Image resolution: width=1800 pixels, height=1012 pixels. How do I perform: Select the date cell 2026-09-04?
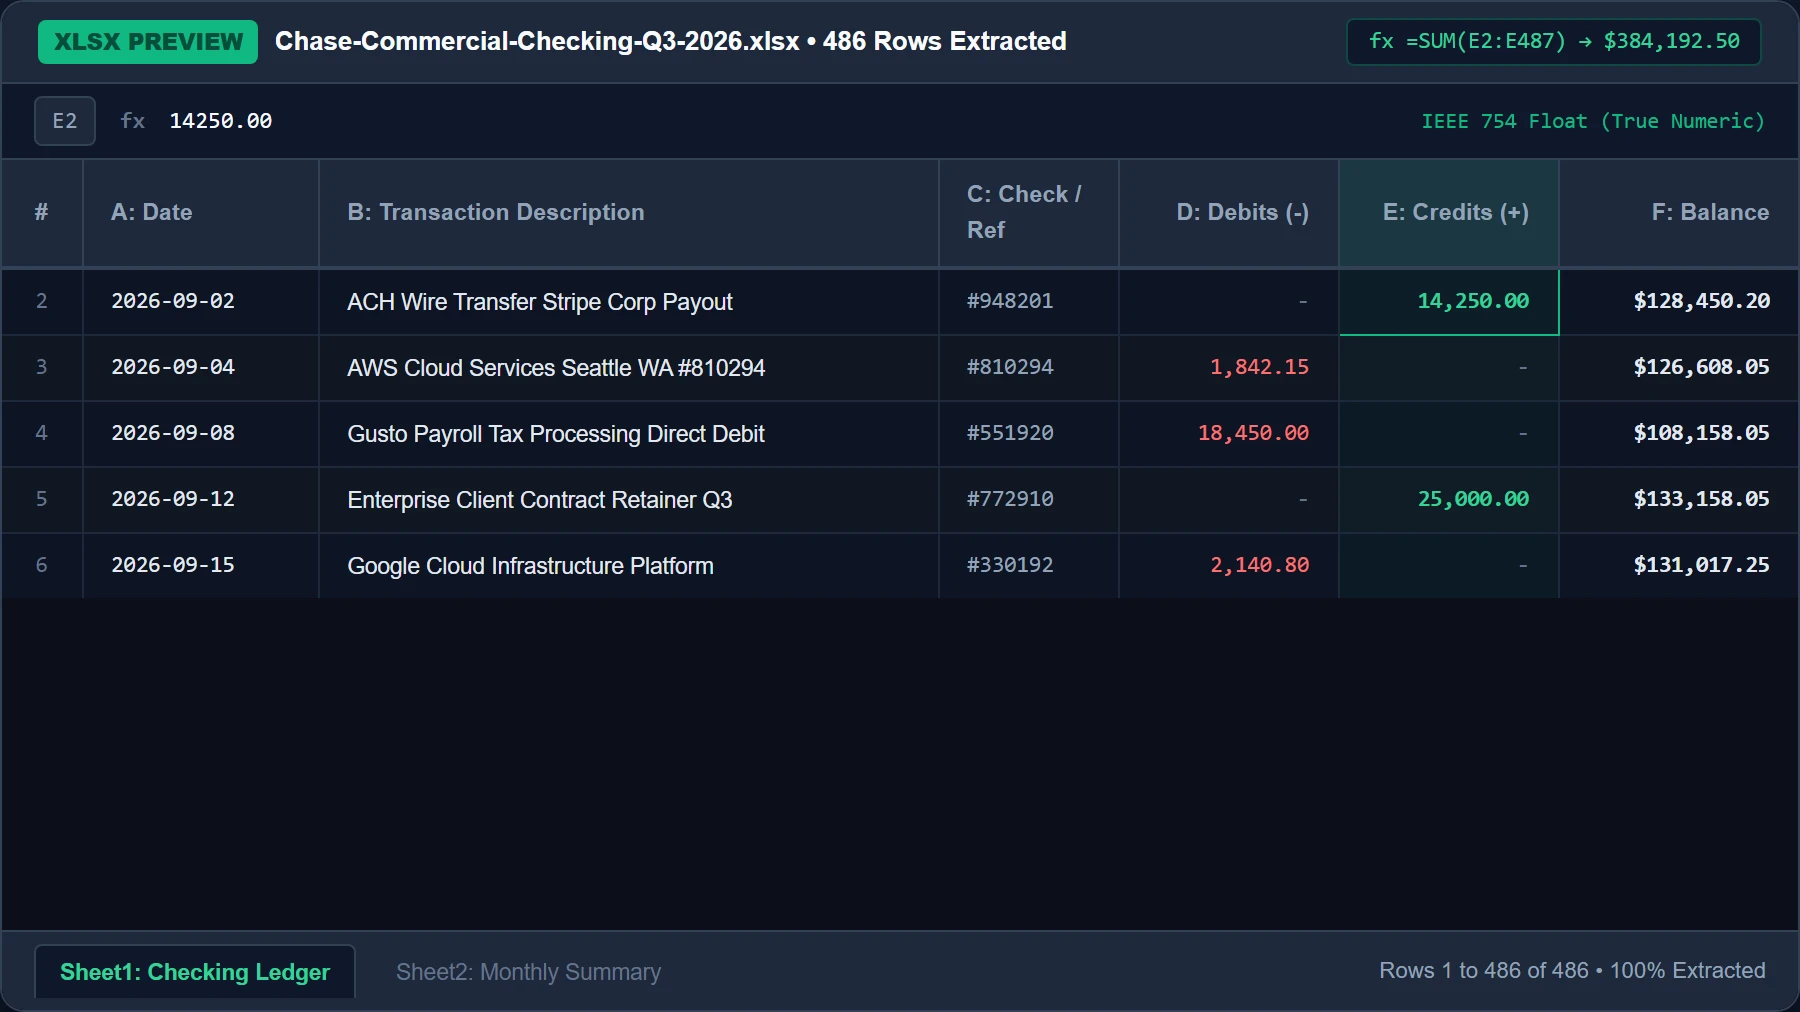coord(201,368)
